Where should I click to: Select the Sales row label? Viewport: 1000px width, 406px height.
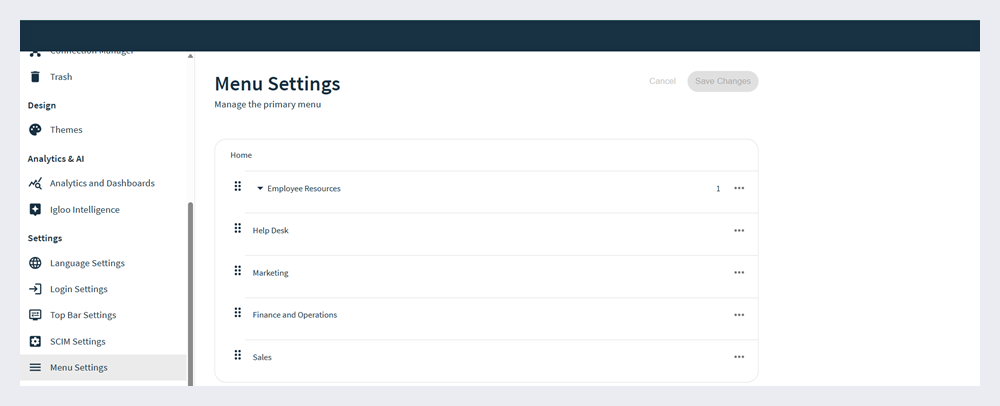[x=262, y=357]
